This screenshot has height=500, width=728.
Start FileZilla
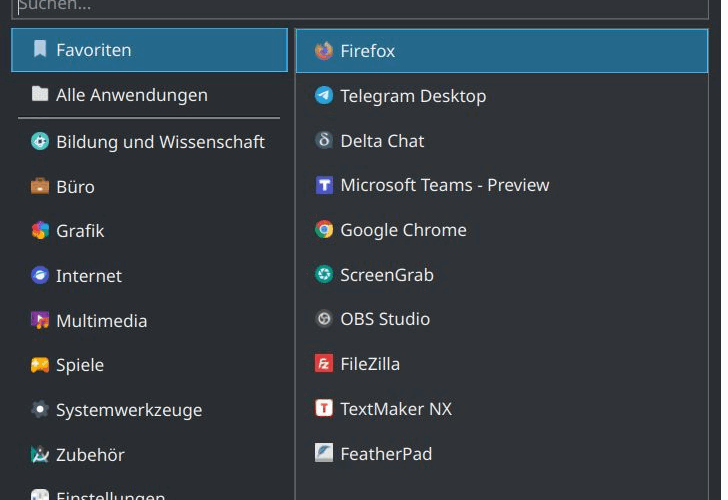[x=502, y=364]
